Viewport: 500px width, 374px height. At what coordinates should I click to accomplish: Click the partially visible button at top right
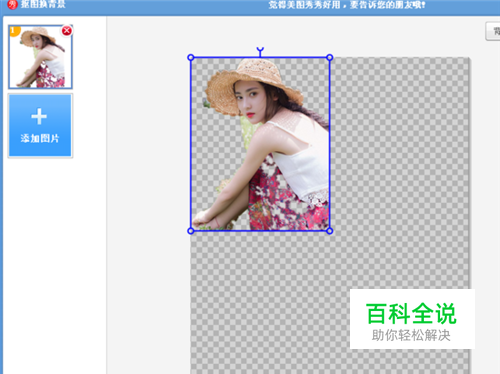click(x=493, y=32)
